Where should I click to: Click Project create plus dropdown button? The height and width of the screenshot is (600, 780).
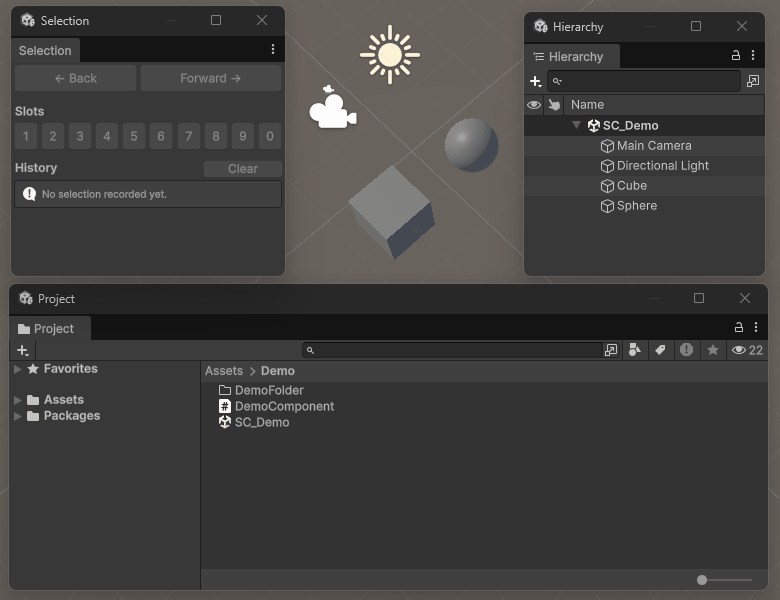(23, 350)
